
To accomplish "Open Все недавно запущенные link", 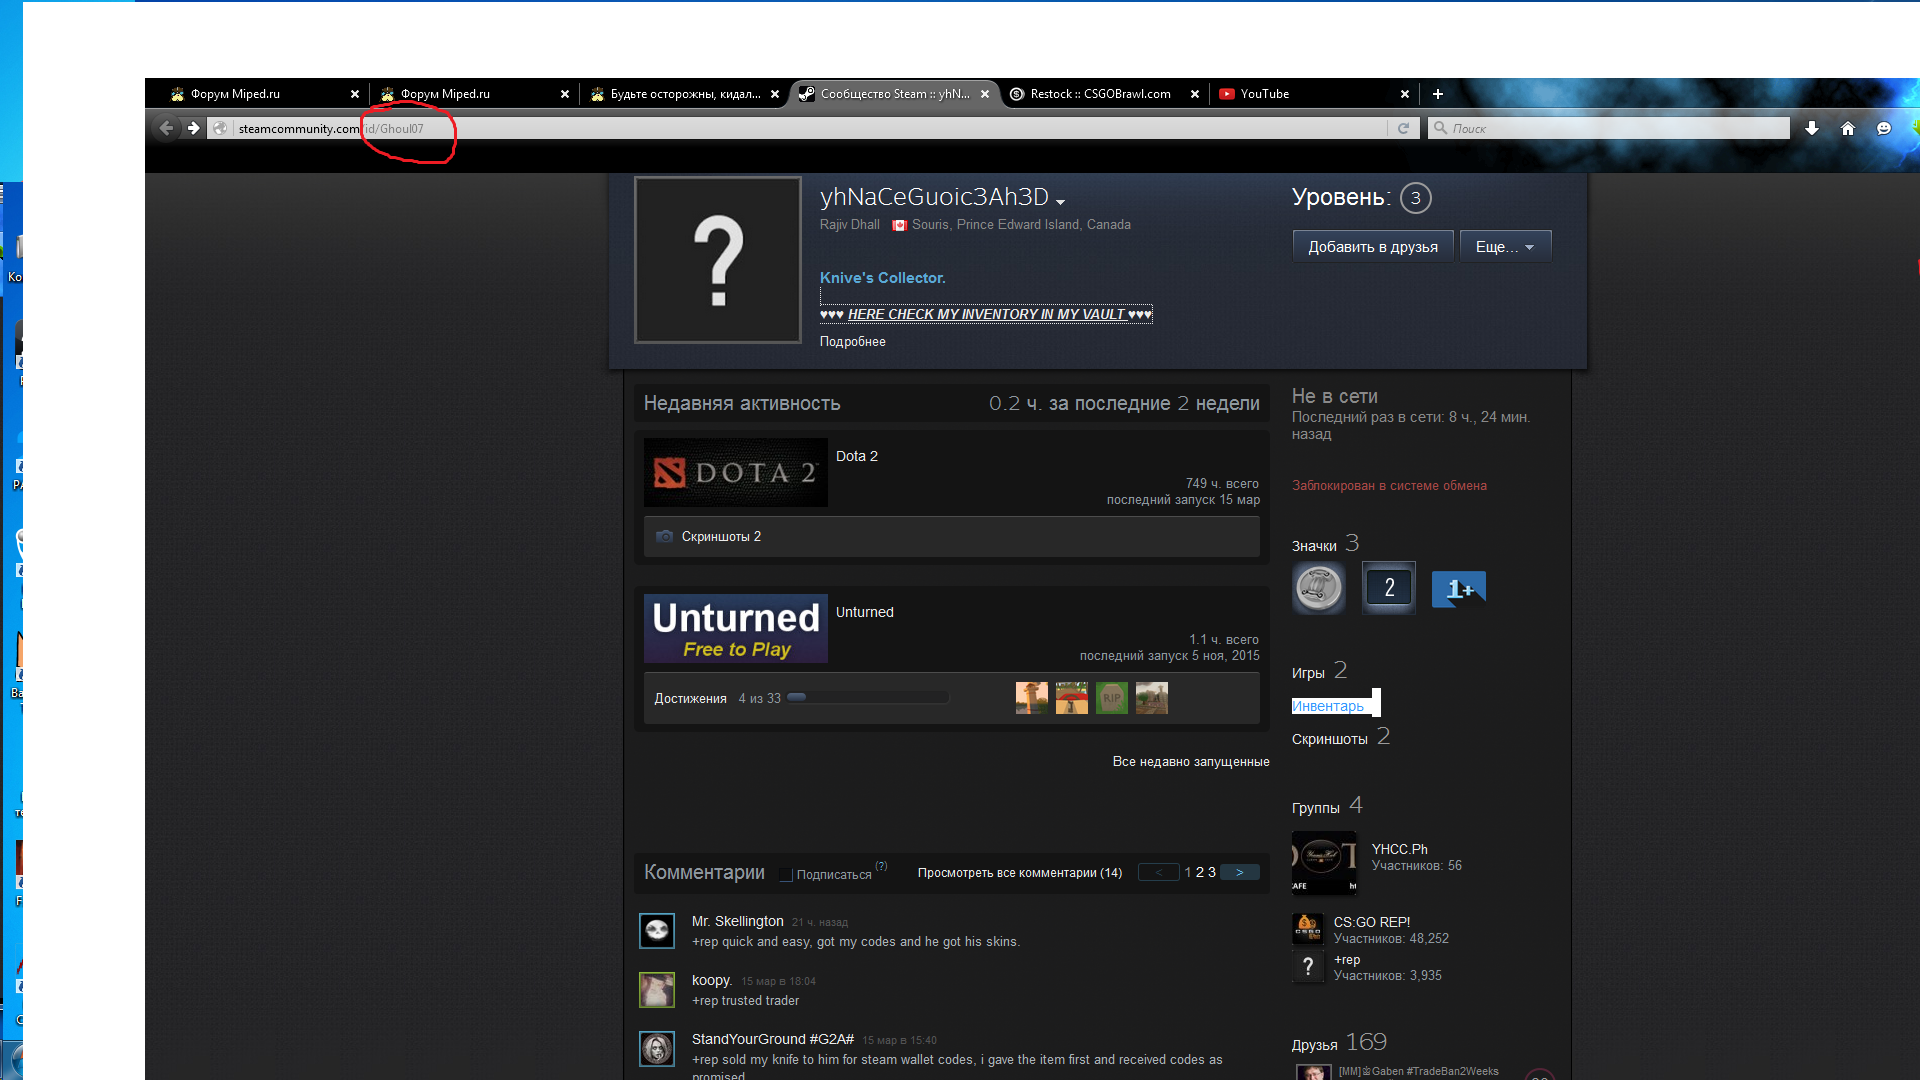I will click(1191, 762).
